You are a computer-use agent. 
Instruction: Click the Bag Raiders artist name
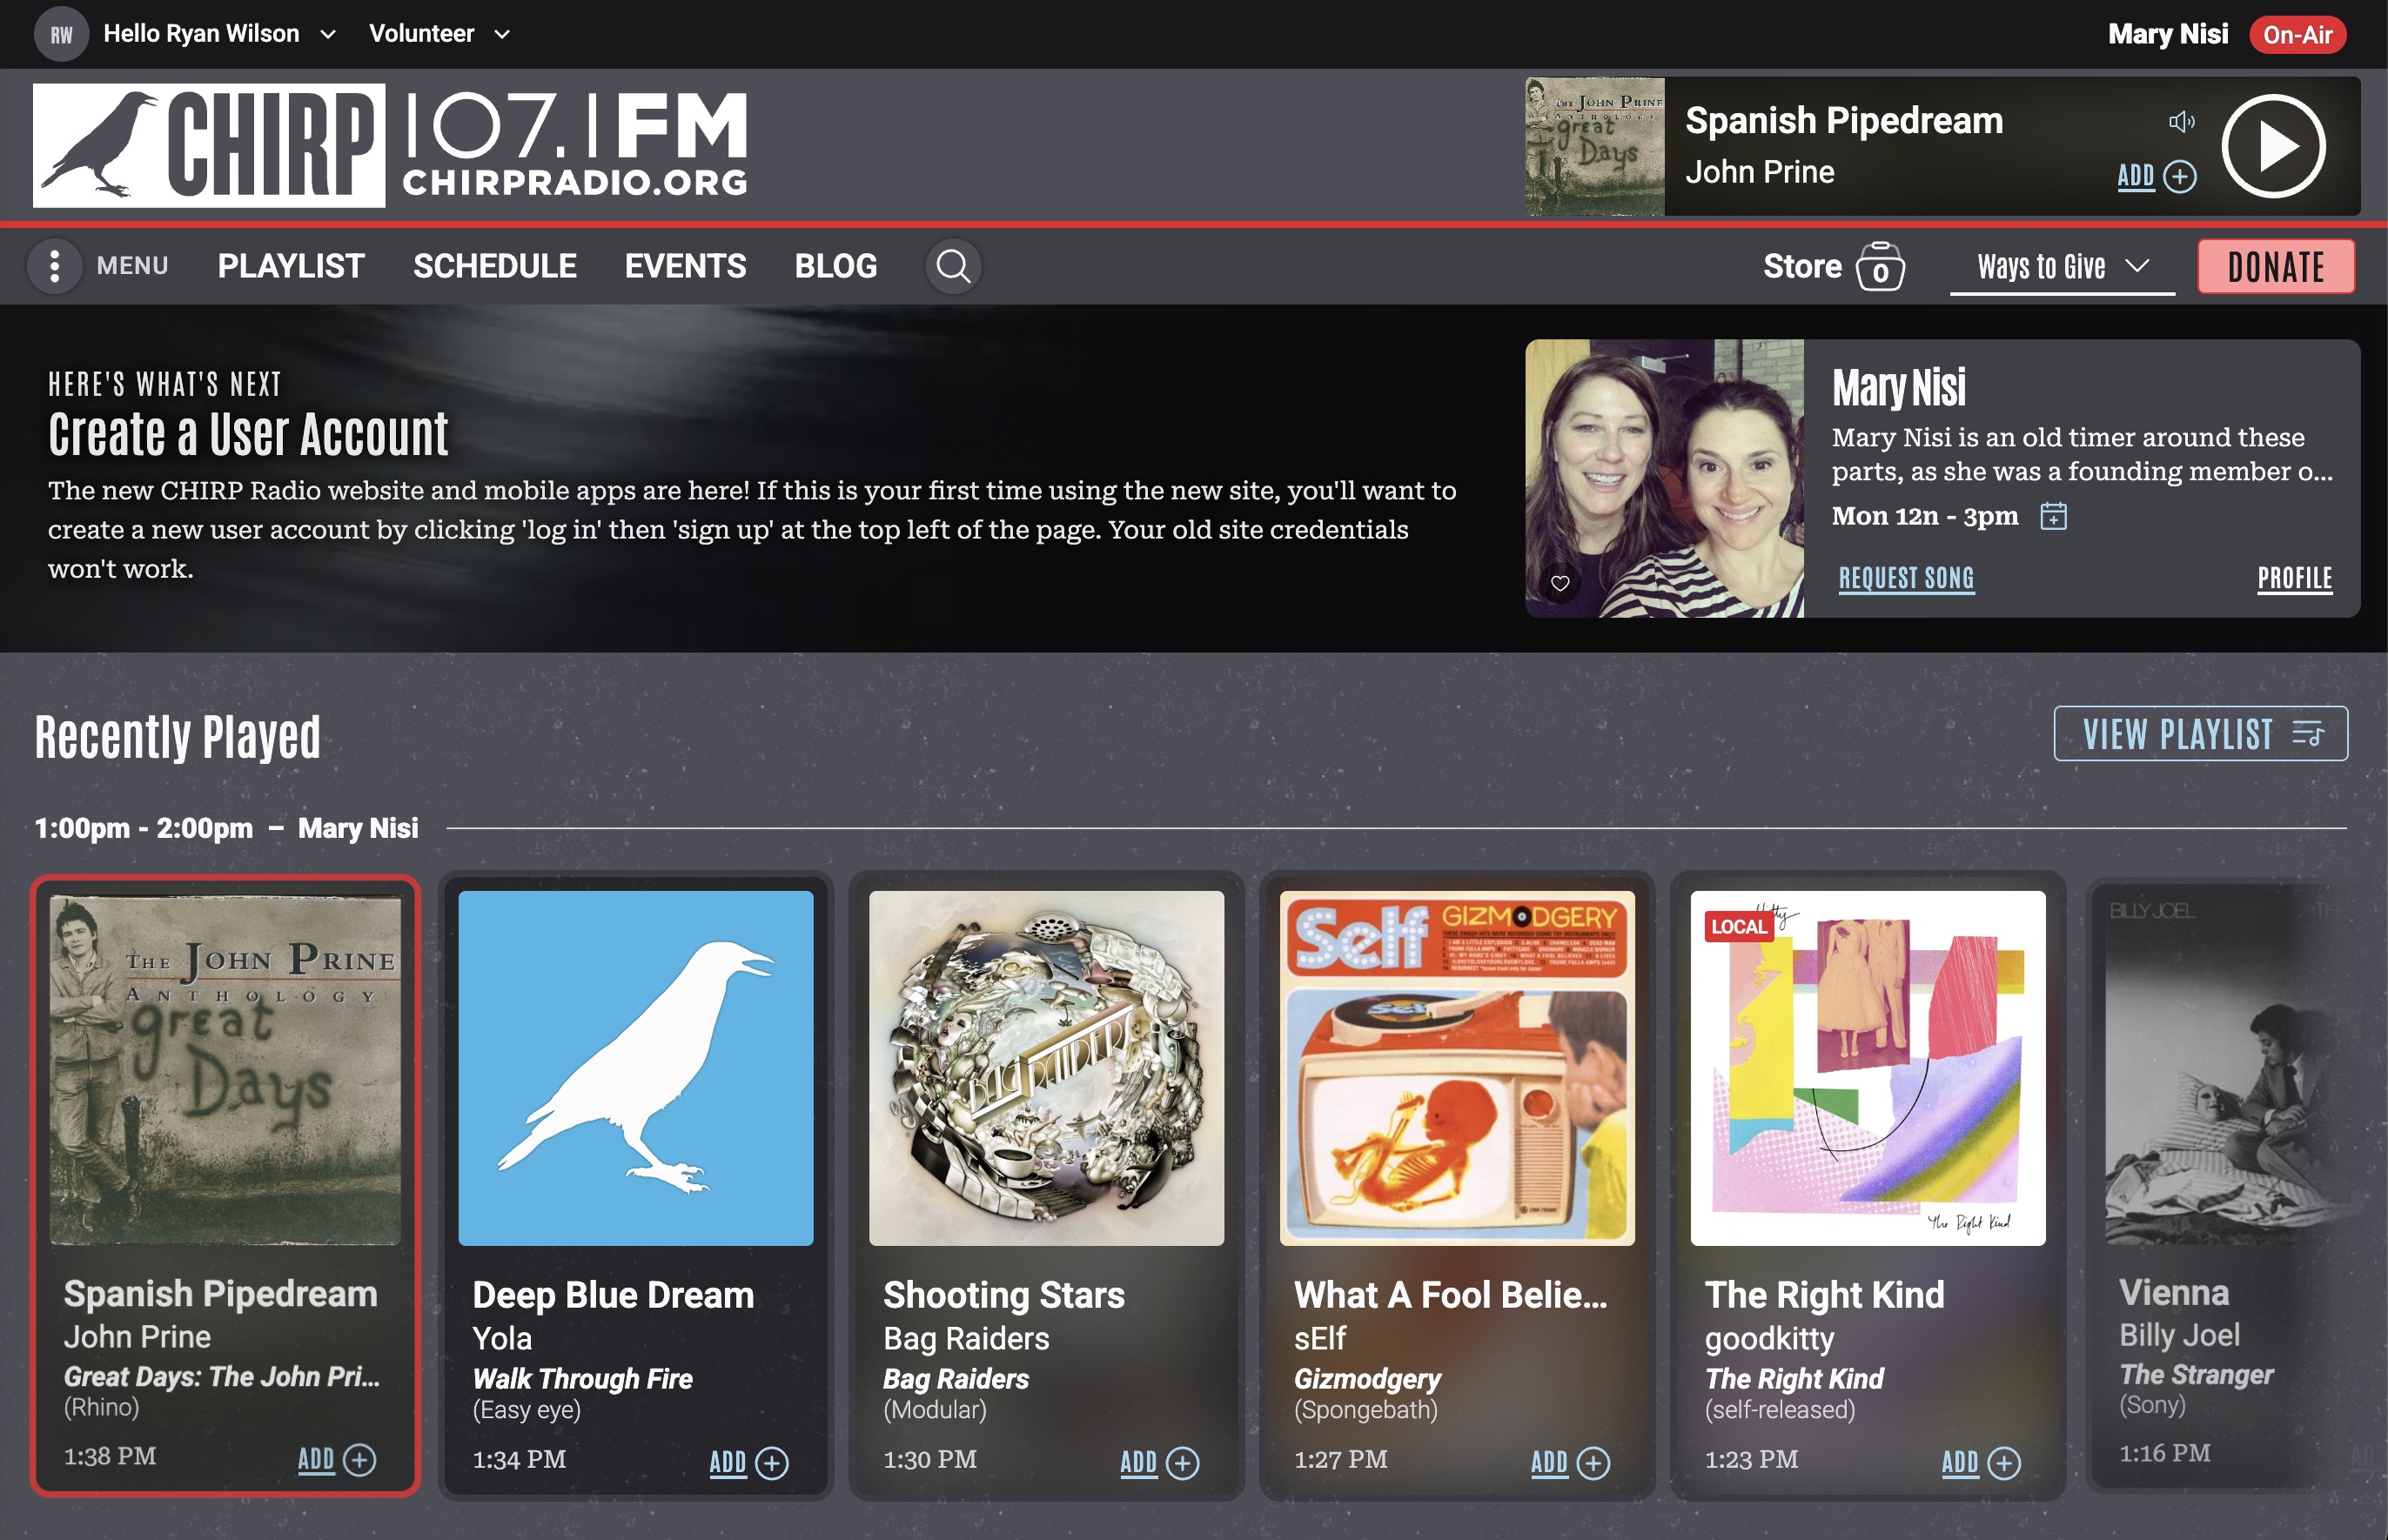(966, 1338)
